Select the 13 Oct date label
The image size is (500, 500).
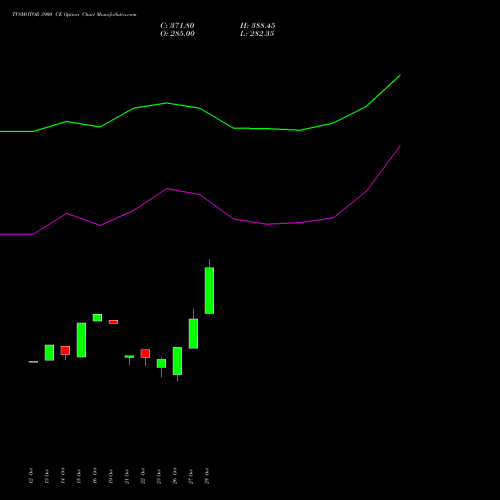click(x=47, y=476)
